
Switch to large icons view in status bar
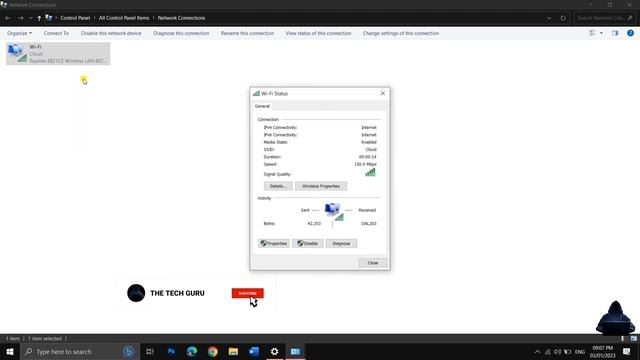tap(634, 339)
